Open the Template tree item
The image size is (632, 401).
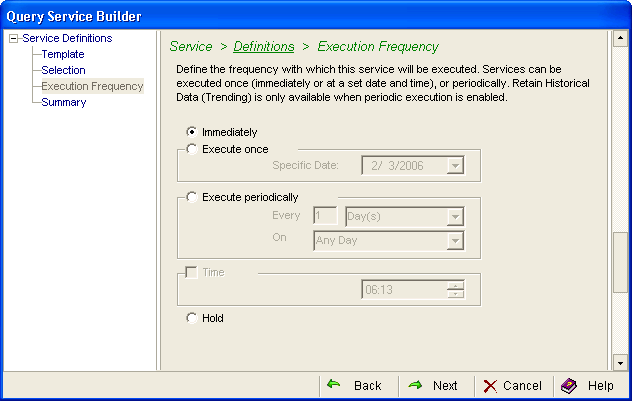[x=63, y=54]
